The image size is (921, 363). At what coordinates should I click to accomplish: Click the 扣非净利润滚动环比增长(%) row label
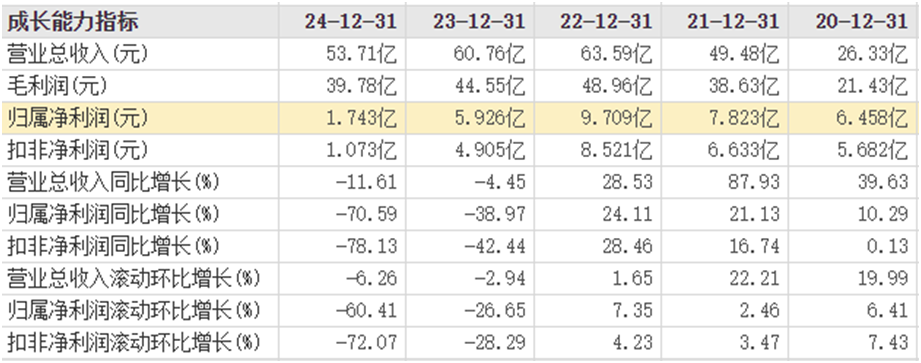coord(133,342)
